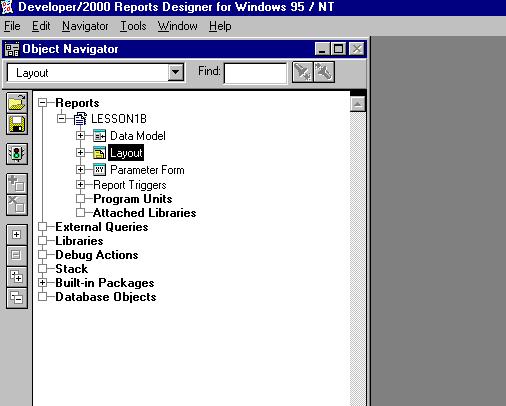Click the scrollbar up arrow
Viewport: 506px width, 406px height.
[x=358, y=104]
